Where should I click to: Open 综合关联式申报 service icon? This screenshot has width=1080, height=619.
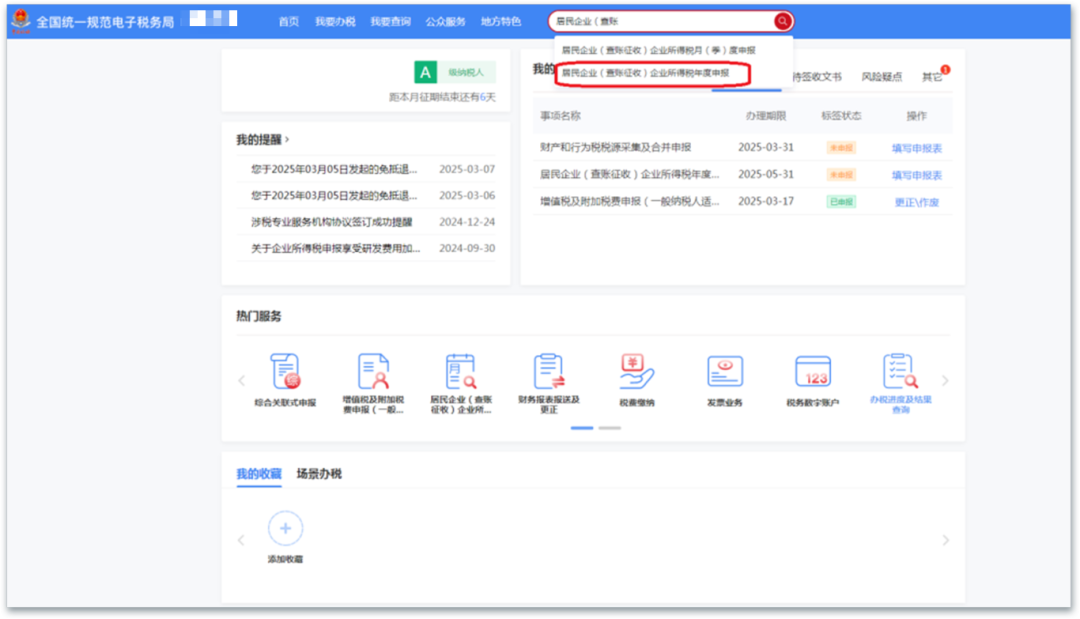coord(285,372)
